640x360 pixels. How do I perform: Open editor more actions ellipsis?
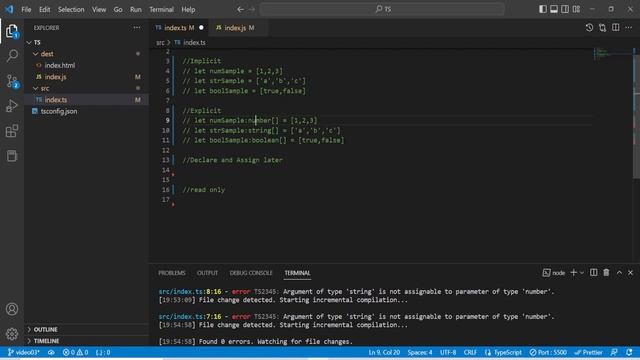click(x=629, y=28)
